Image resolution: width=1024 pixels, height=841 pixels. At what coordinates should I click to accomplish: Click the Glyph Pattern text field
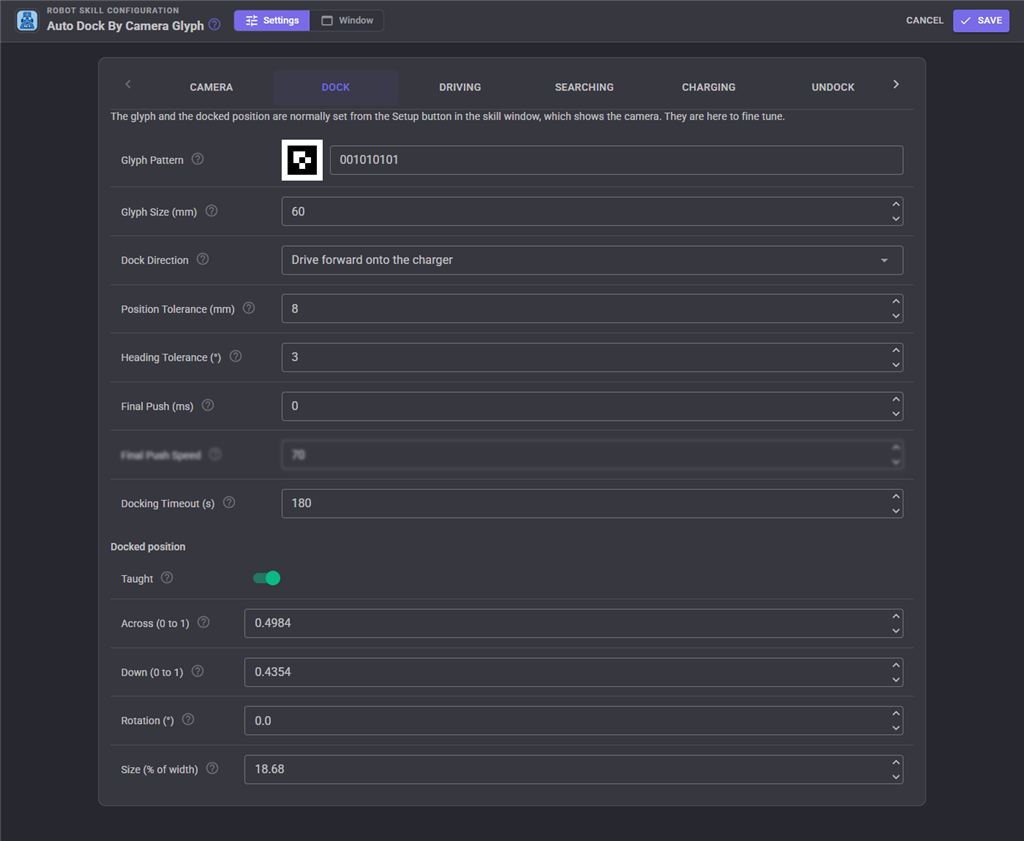coord(616,160)
